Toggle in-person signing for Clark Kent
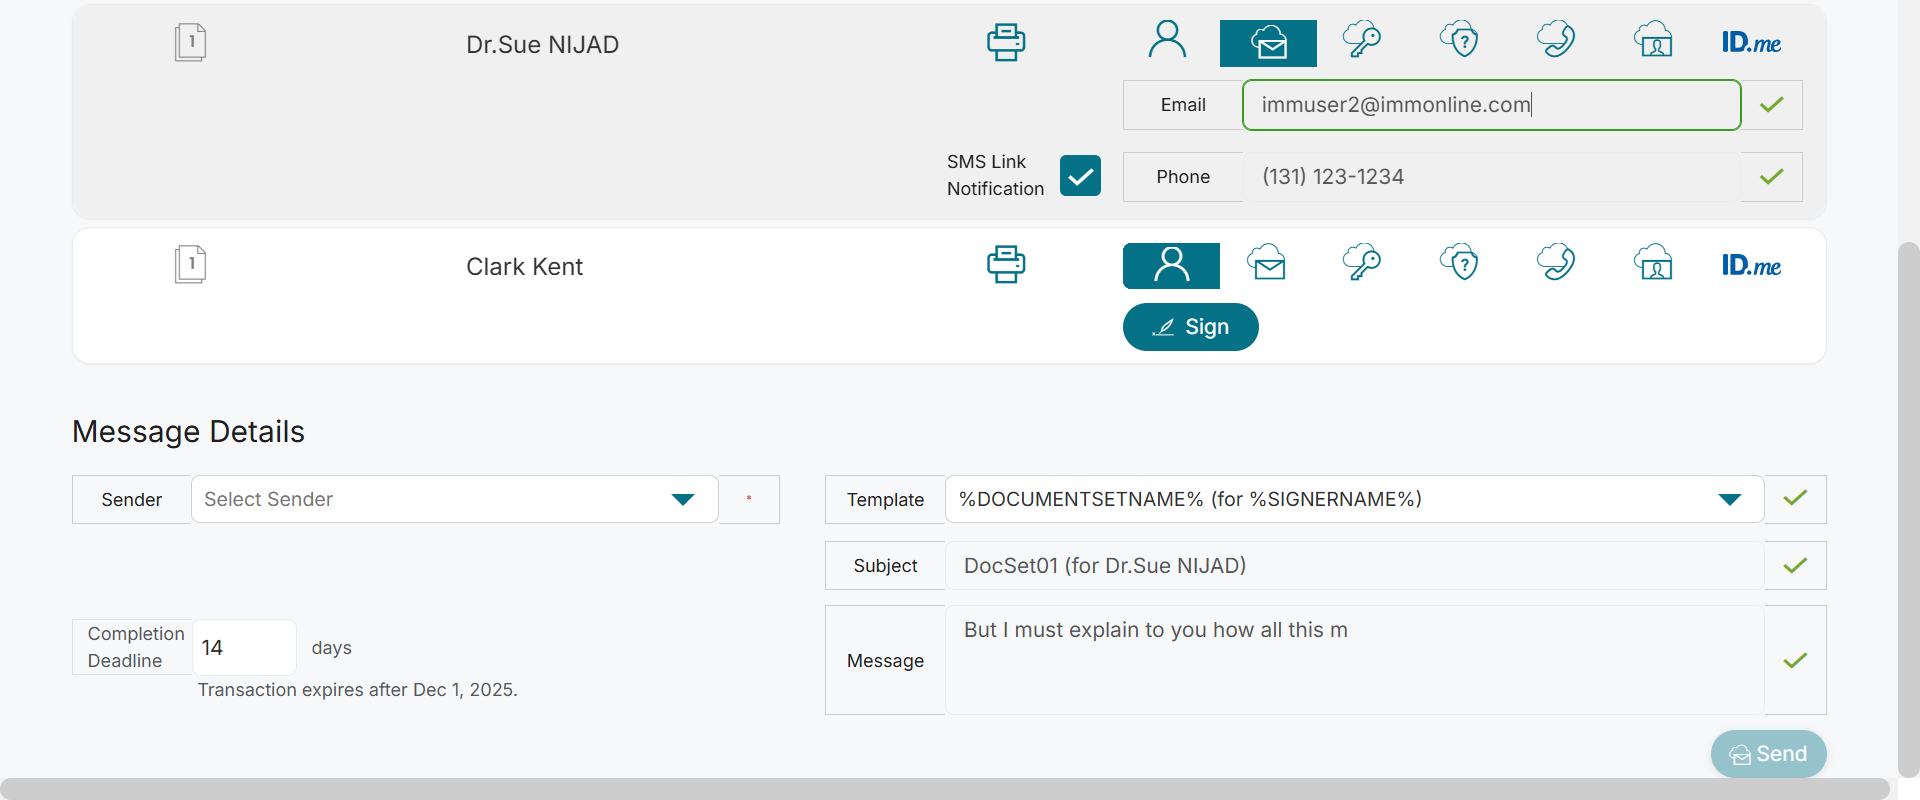The height and width of the screenshot is (800, 1920). [x=1171, y=266]
